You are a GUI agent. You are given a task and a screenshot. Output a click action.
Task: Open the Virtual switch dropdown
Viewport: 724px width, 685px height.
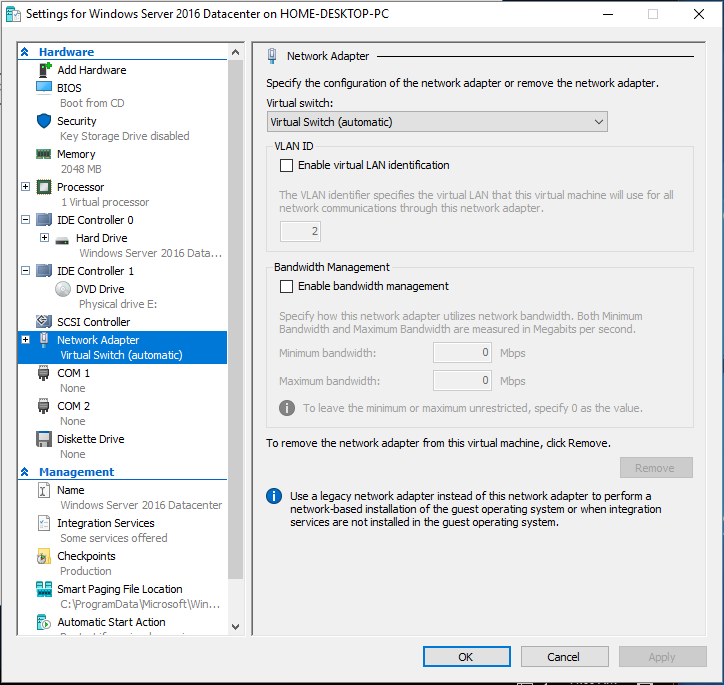coord(437,122)
